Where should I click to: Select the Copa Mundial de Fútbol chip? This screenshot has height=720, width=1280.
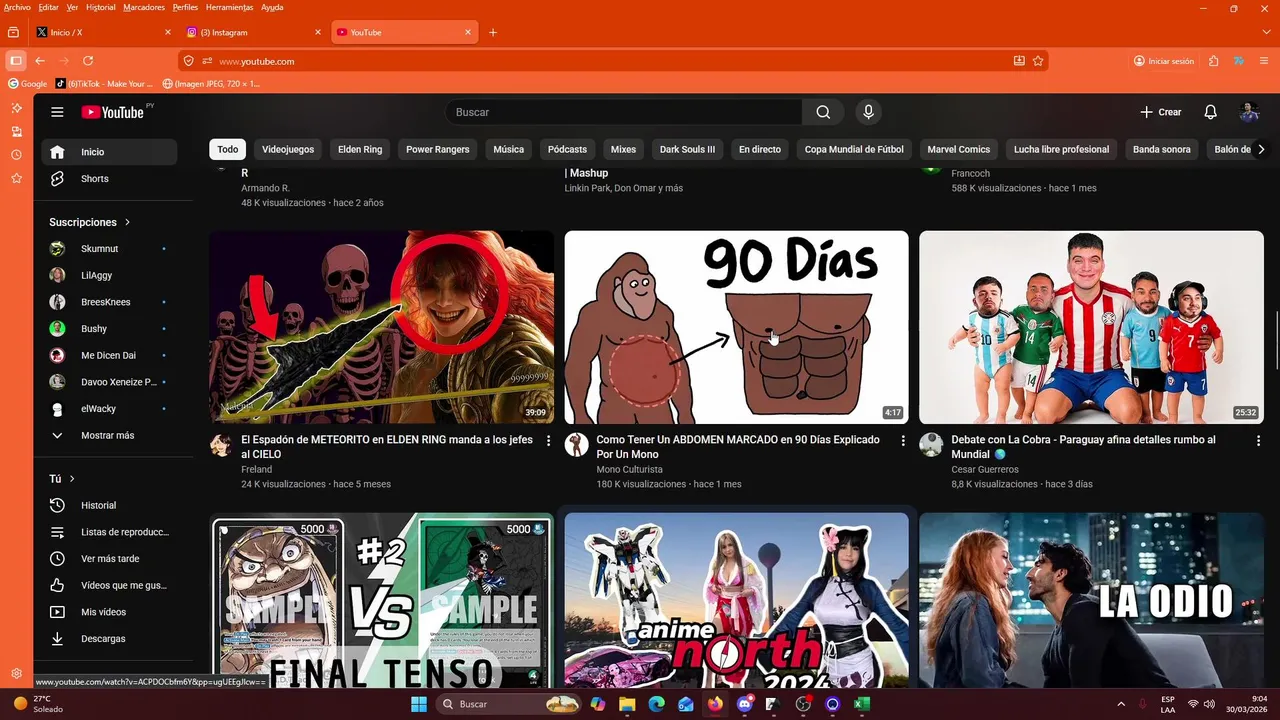pos(854,149)
